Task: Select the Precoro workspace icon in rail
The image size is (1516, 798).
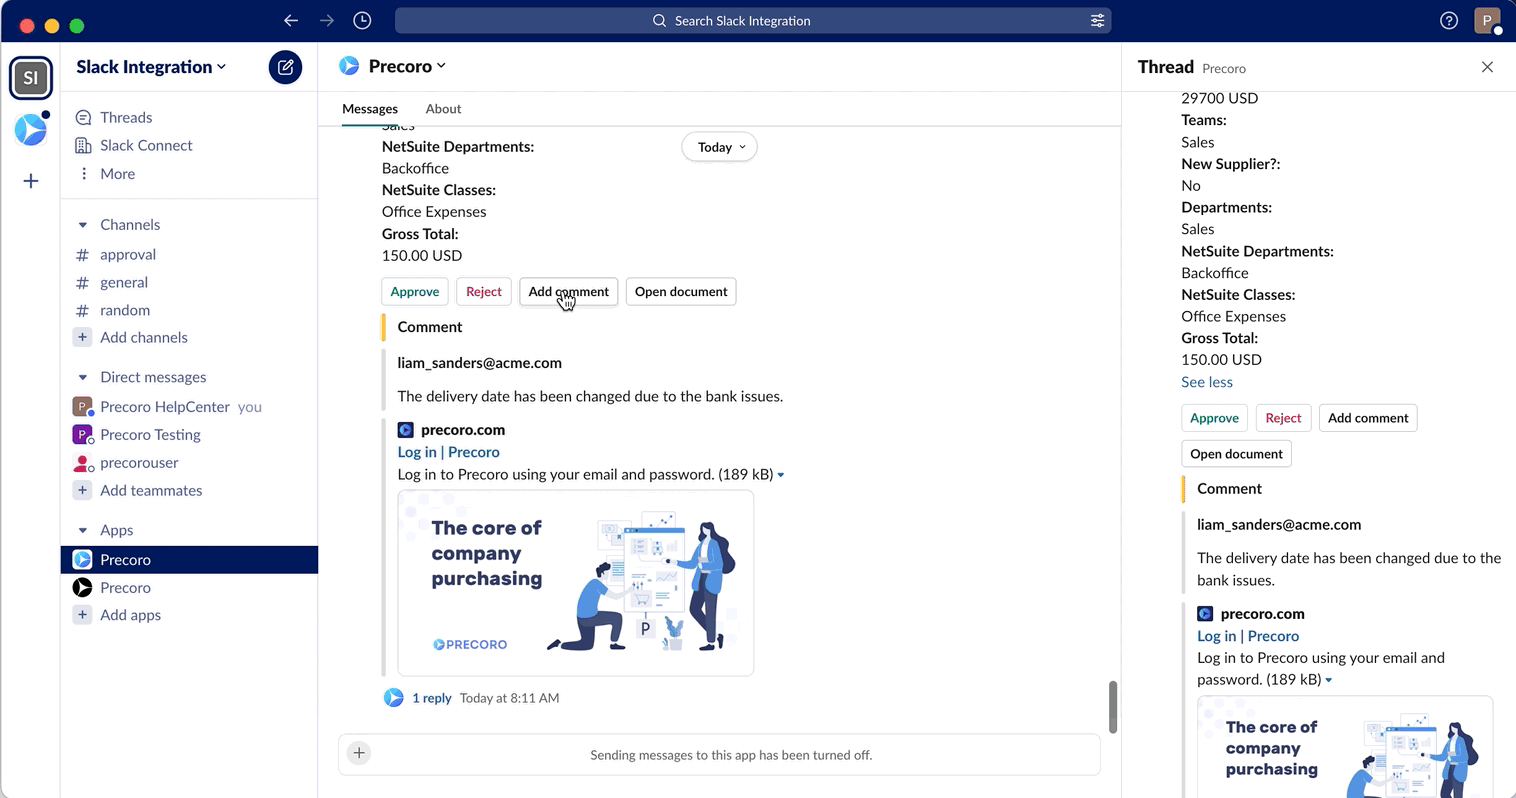Action: pos(31,129)
